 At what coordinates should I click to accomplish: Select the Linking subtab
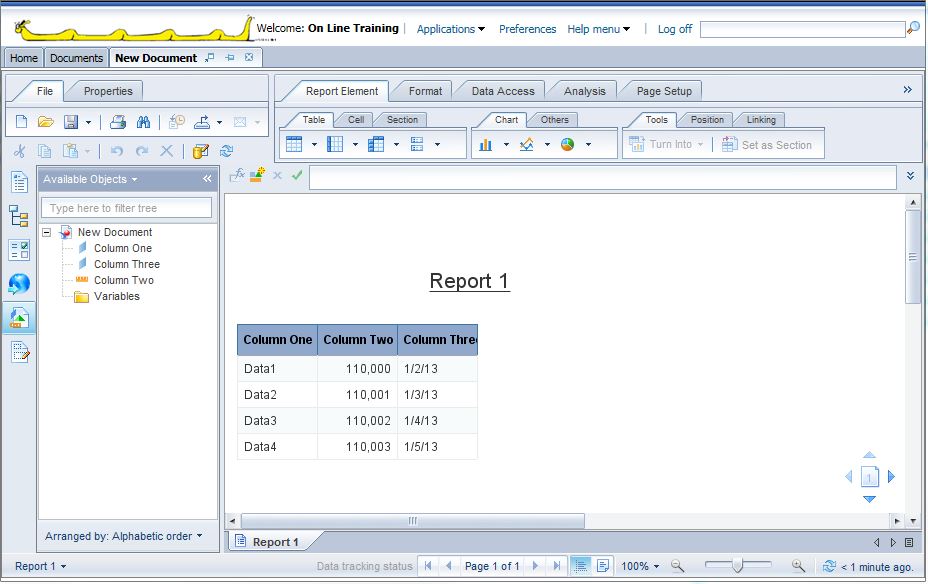tap(761, 120)
